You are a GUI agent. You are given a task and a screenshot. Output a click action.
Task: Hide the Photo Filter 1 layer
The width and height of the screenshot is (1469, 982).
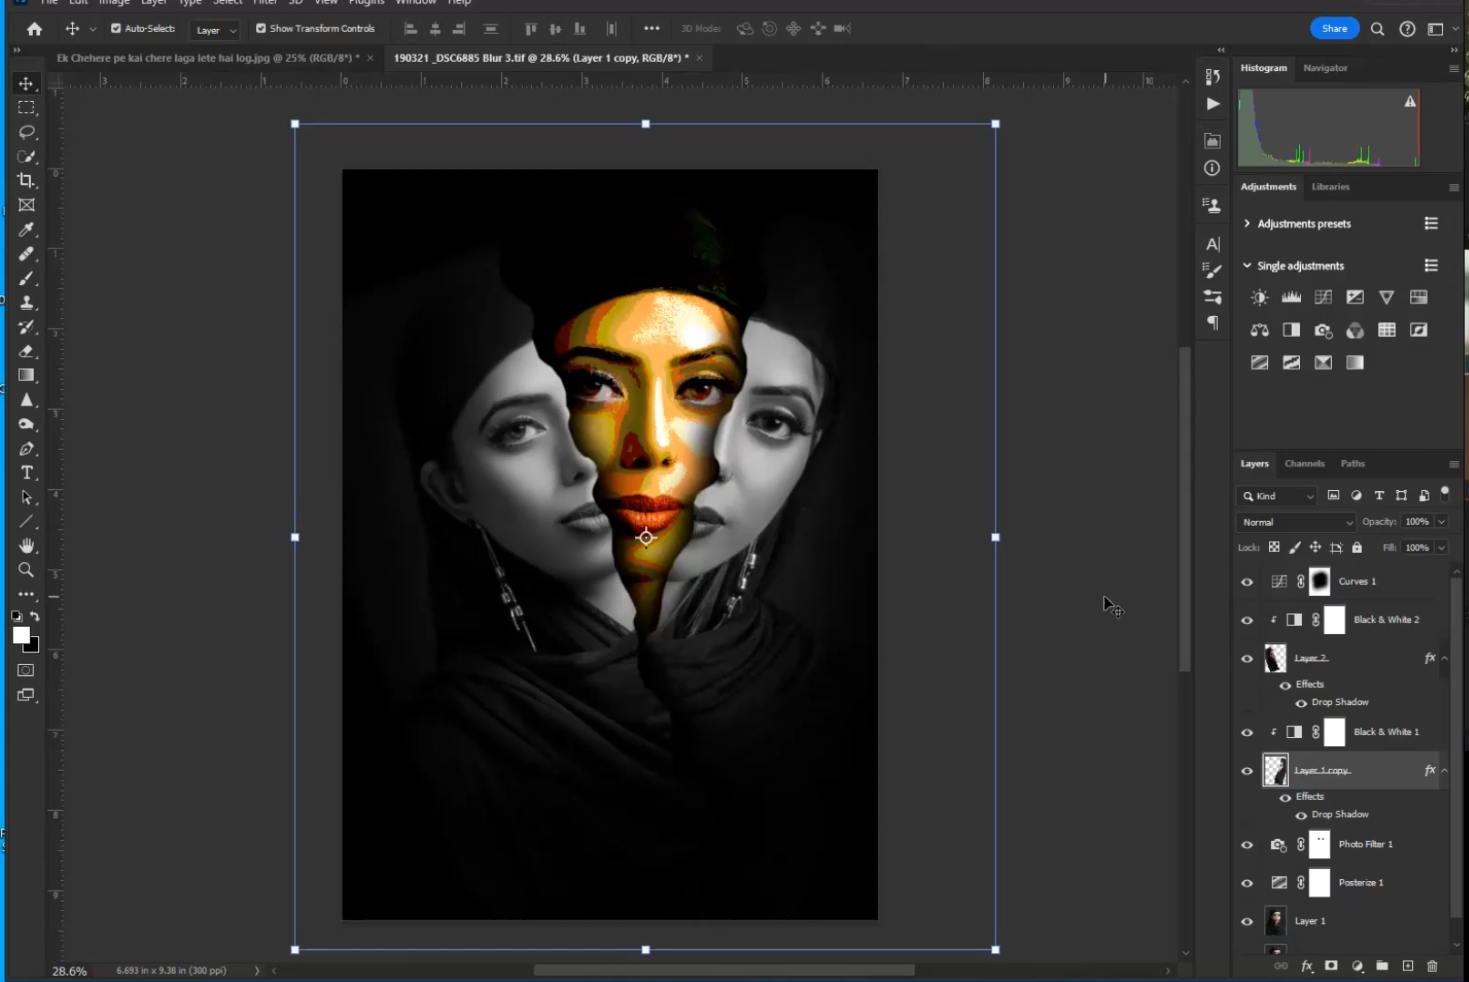pos(1247,845)
